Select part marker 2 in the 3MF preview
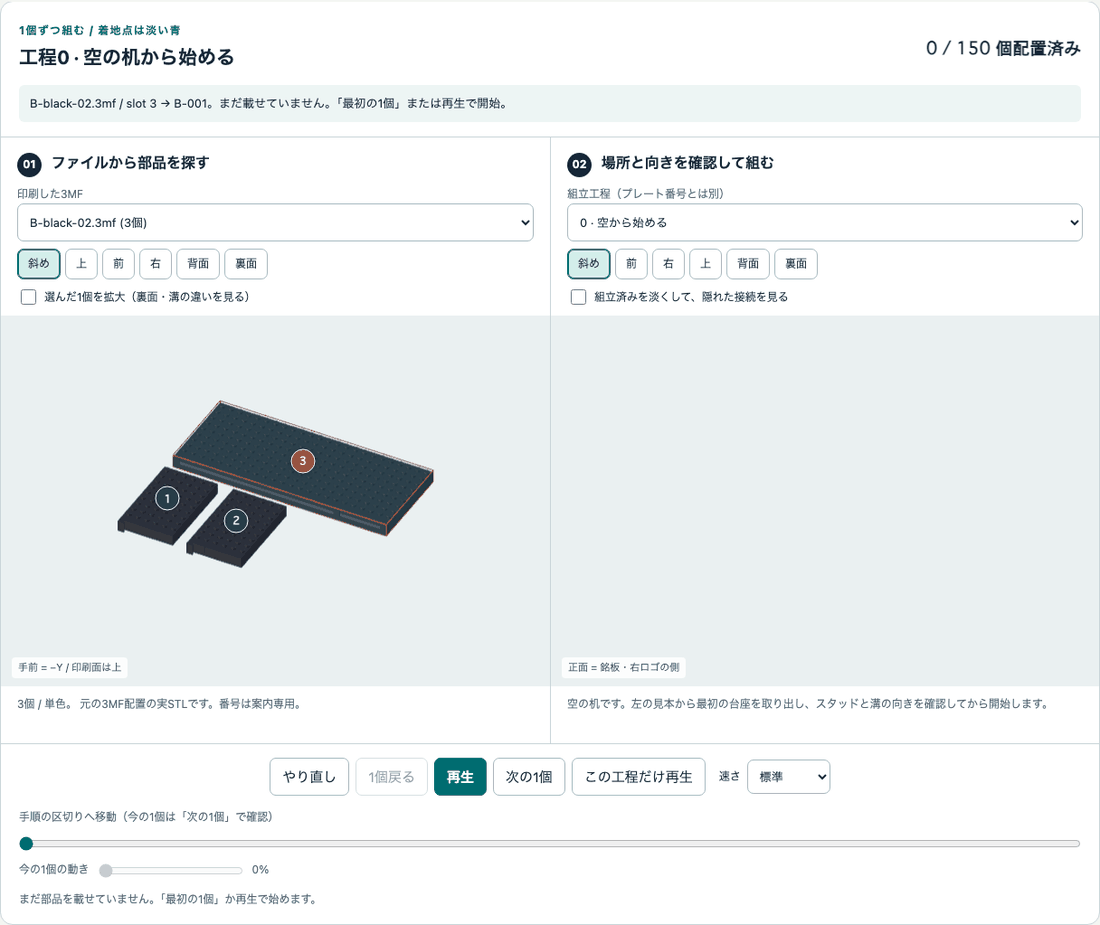Screen dimensions: 1100x925 point(236,520)
